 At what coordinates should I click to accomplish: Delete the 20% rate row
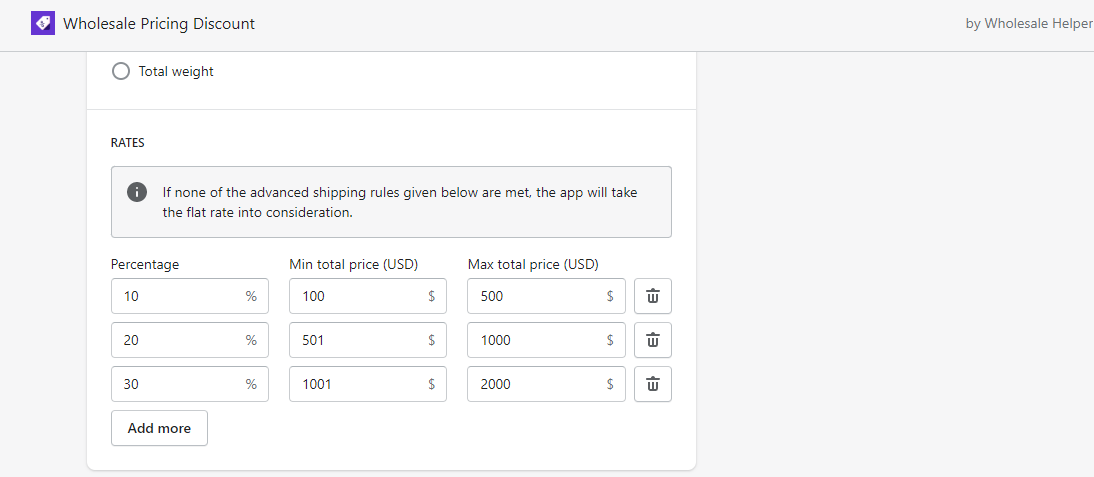click(x=652, y=340)
